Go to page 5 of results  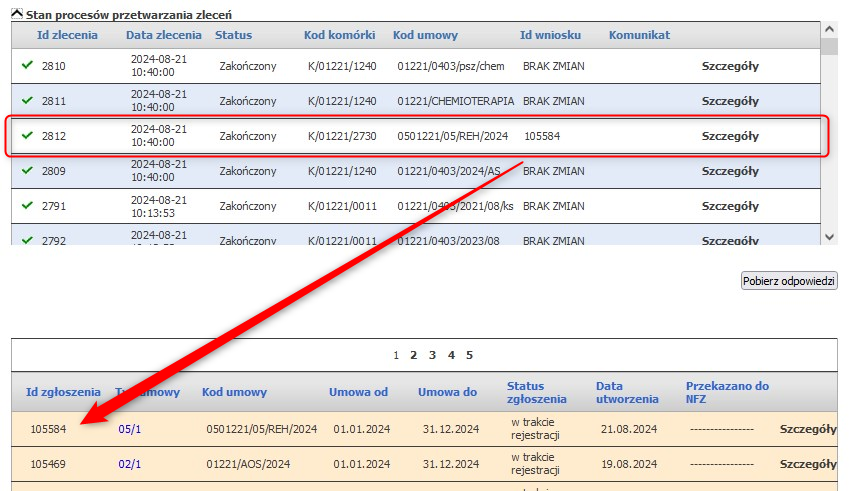[469, 355]
